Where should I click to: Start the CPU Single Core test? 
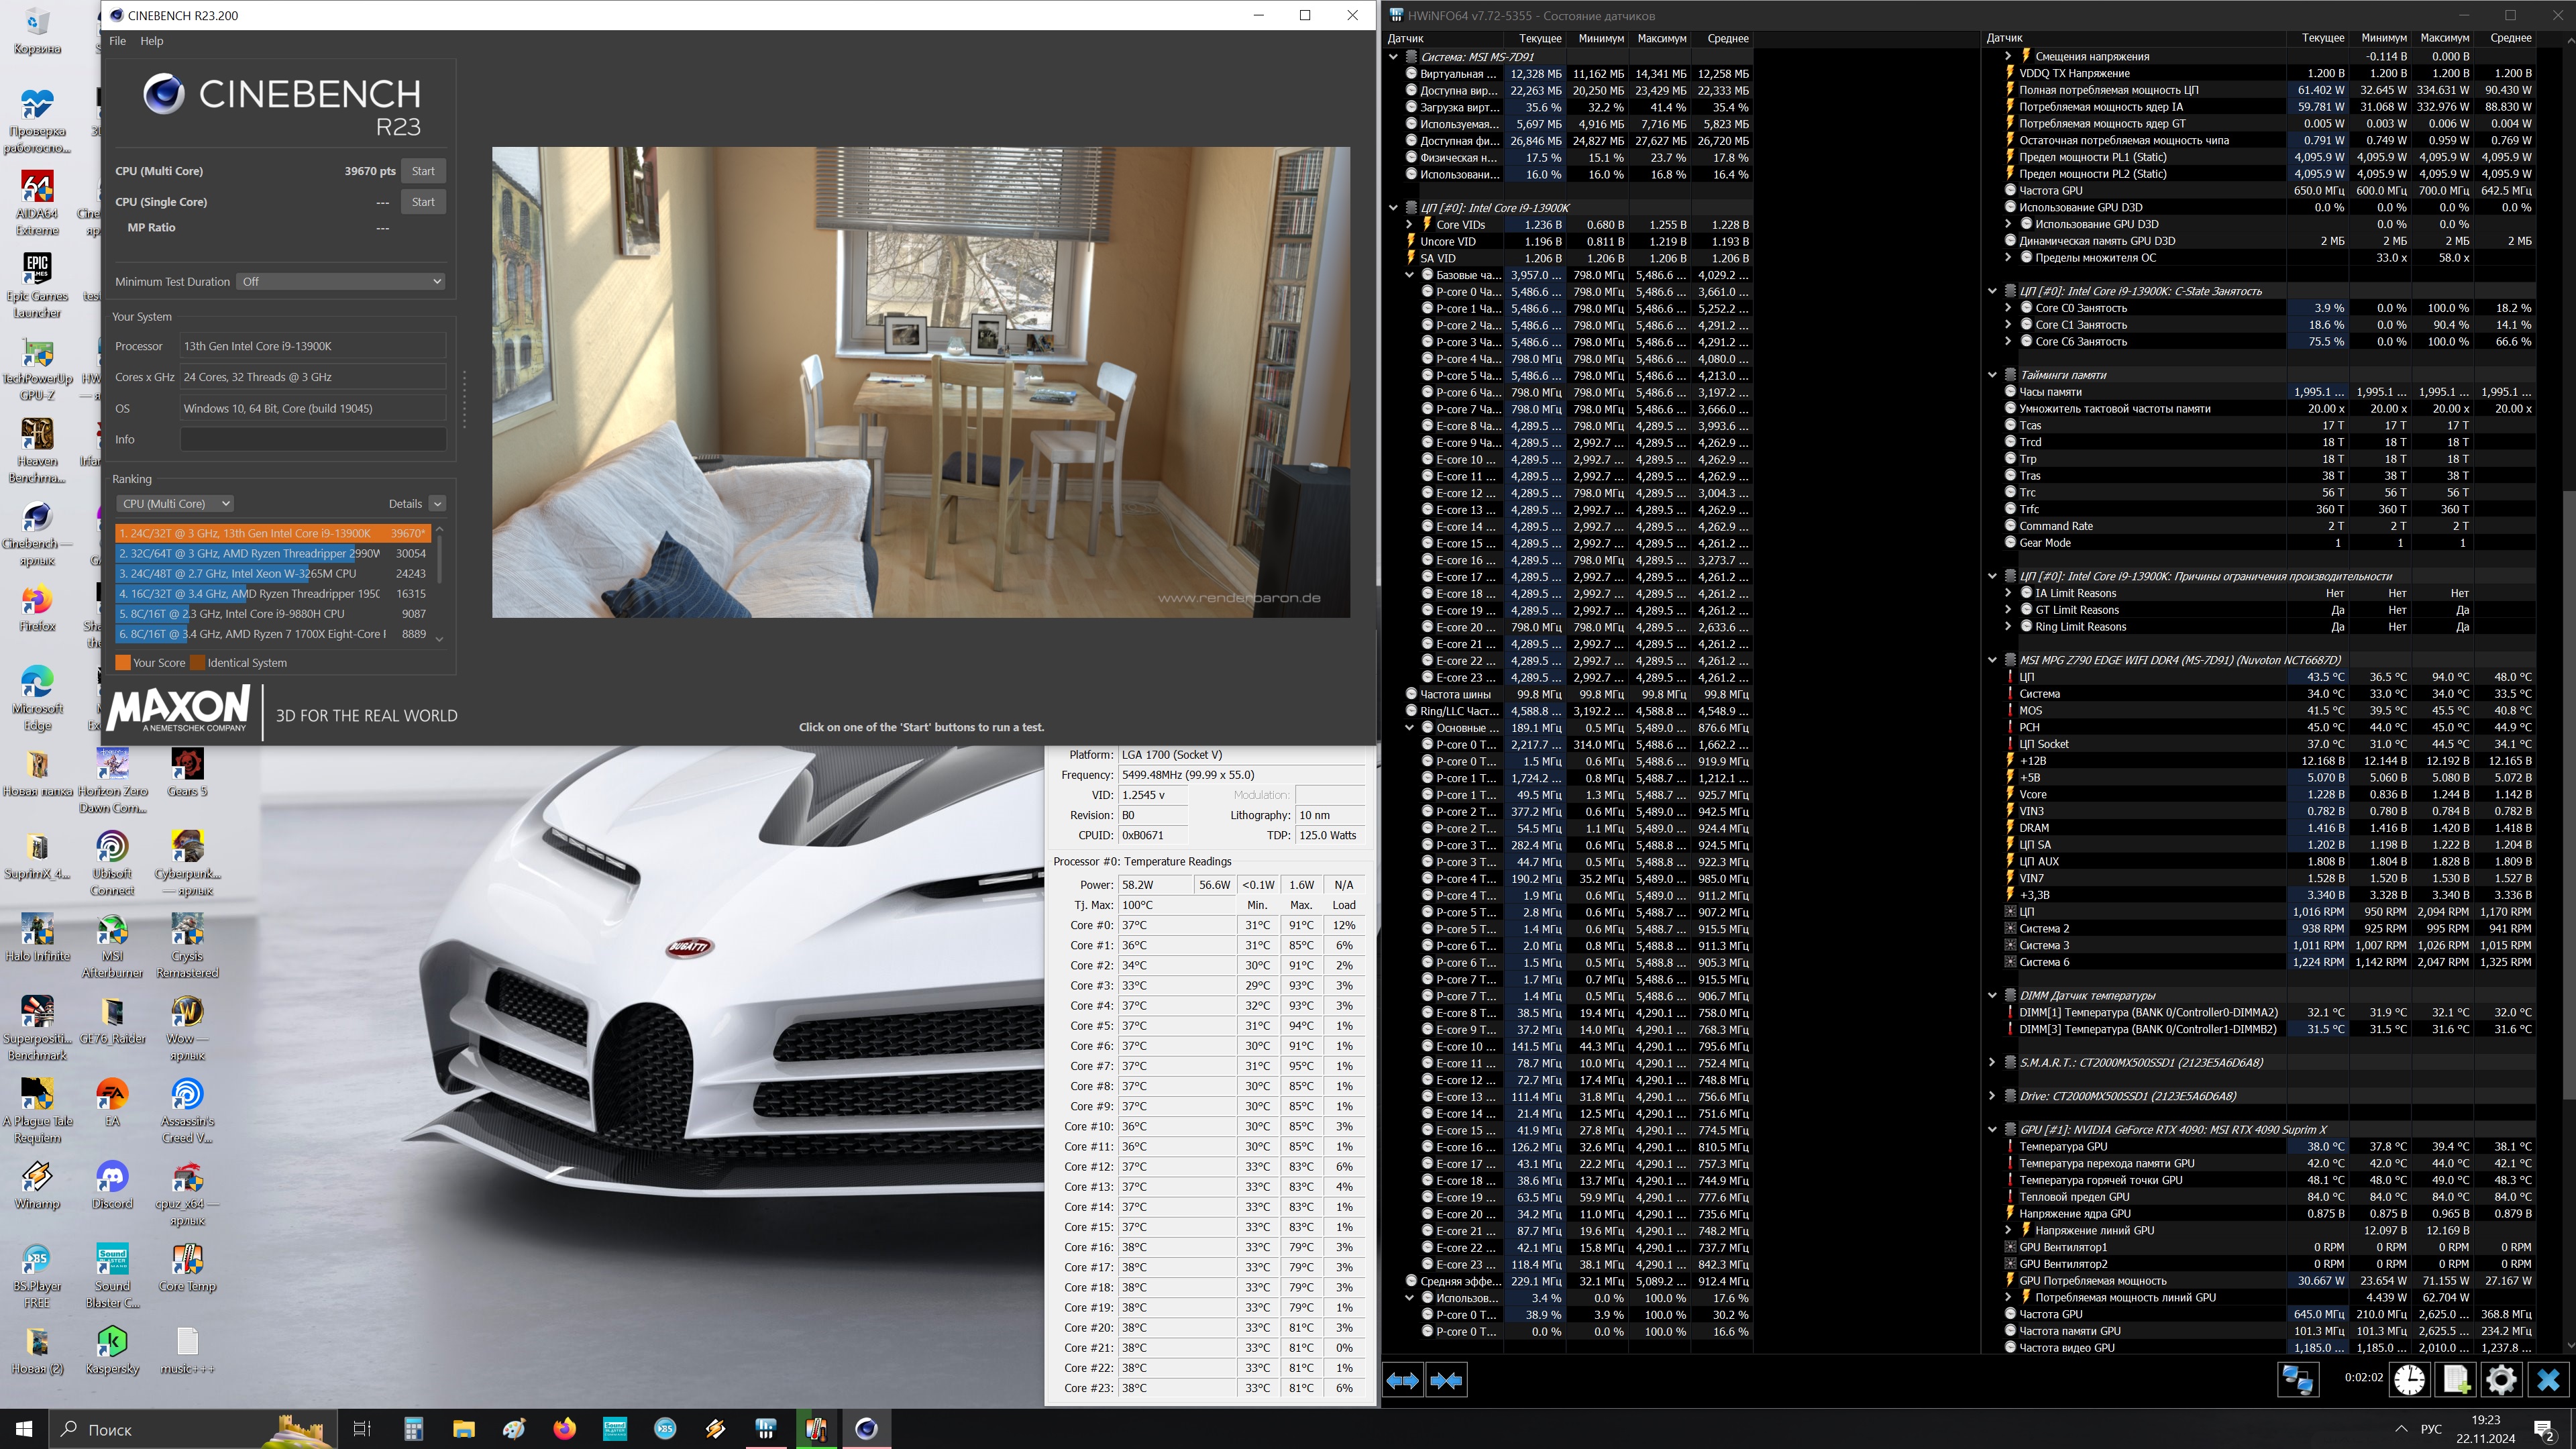[423, 202]
